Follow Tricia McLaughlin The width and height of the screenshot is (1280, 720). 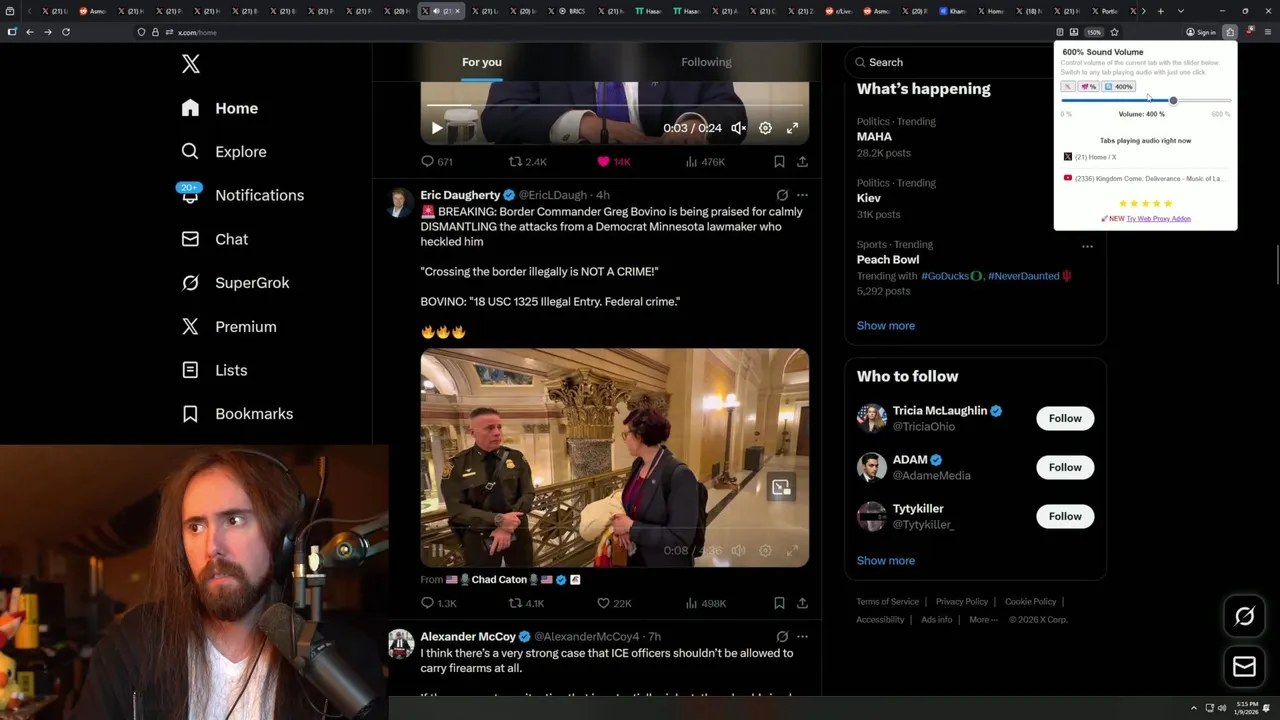tap(1065, 418)
